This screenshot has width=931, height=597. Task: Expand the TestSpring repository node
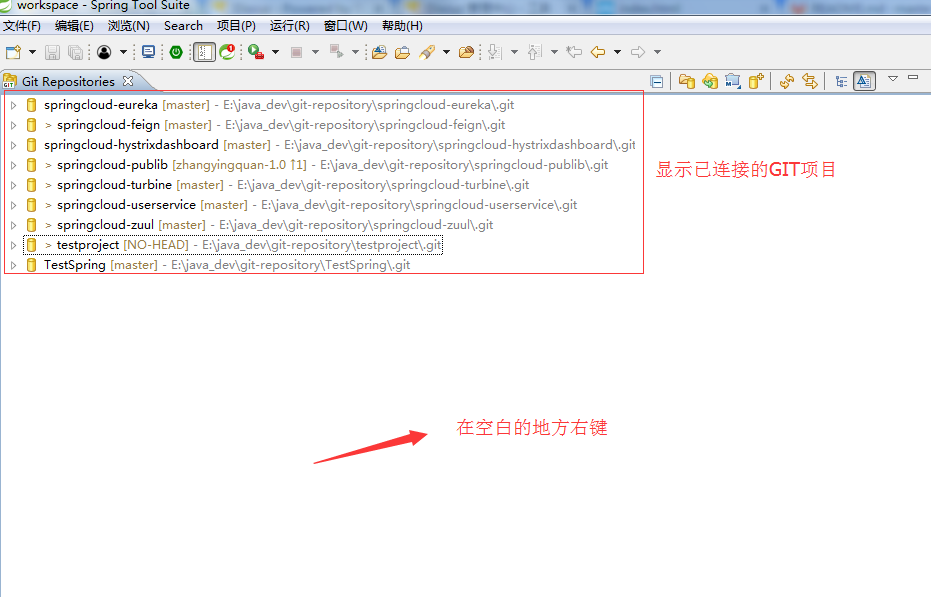pyautogui.click(x=13, y=265)
